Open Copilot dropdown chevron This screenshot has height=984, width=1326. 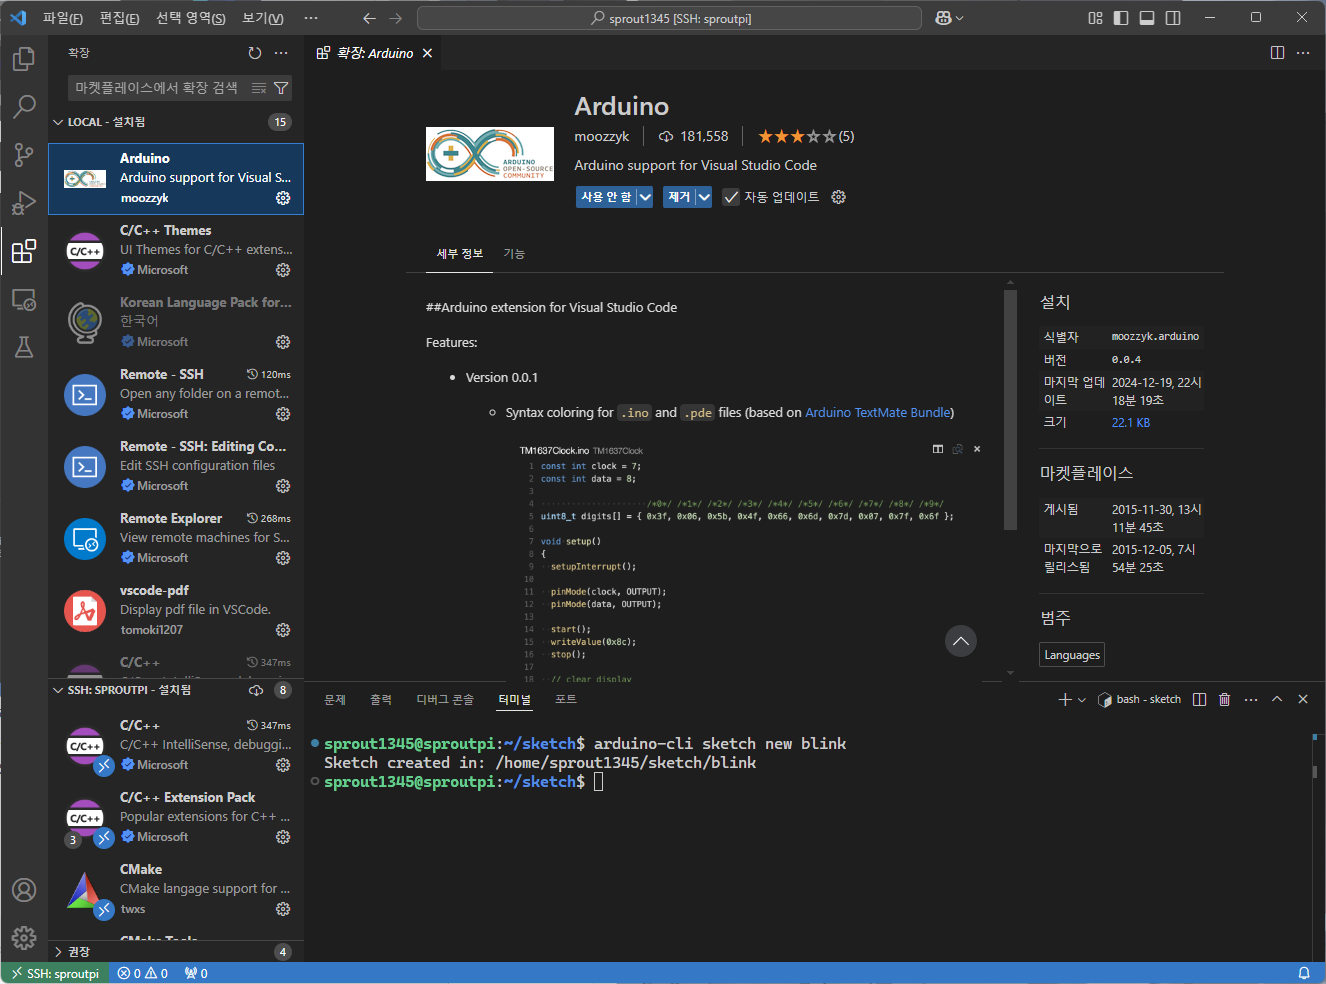960,18
